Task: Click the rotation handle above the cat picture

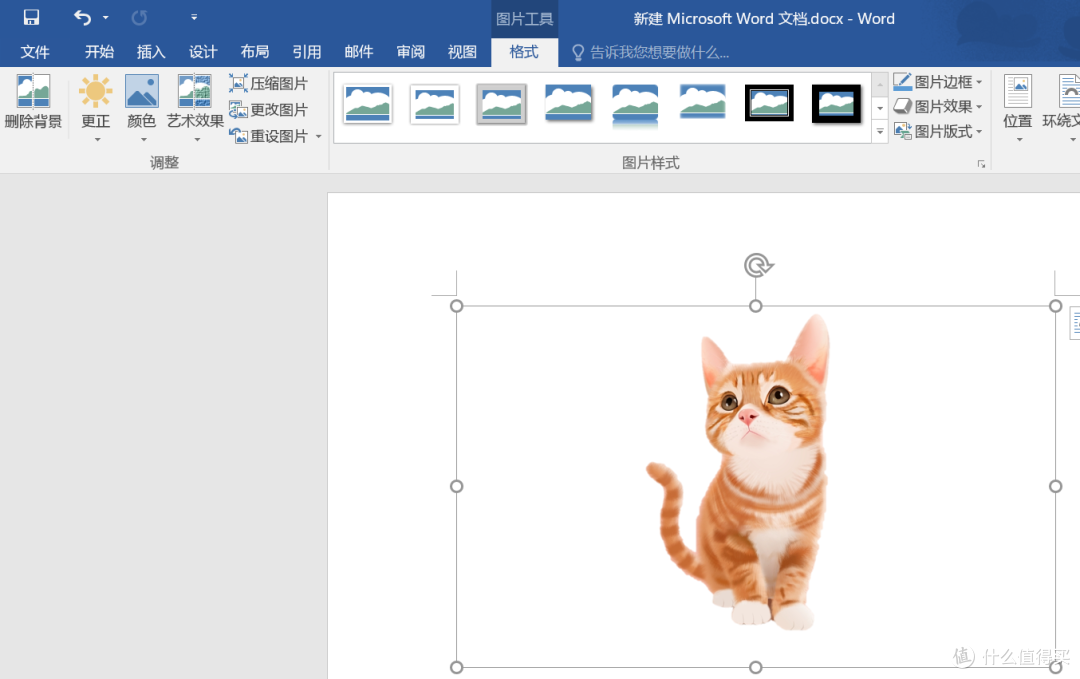Action: coord(758,265)
